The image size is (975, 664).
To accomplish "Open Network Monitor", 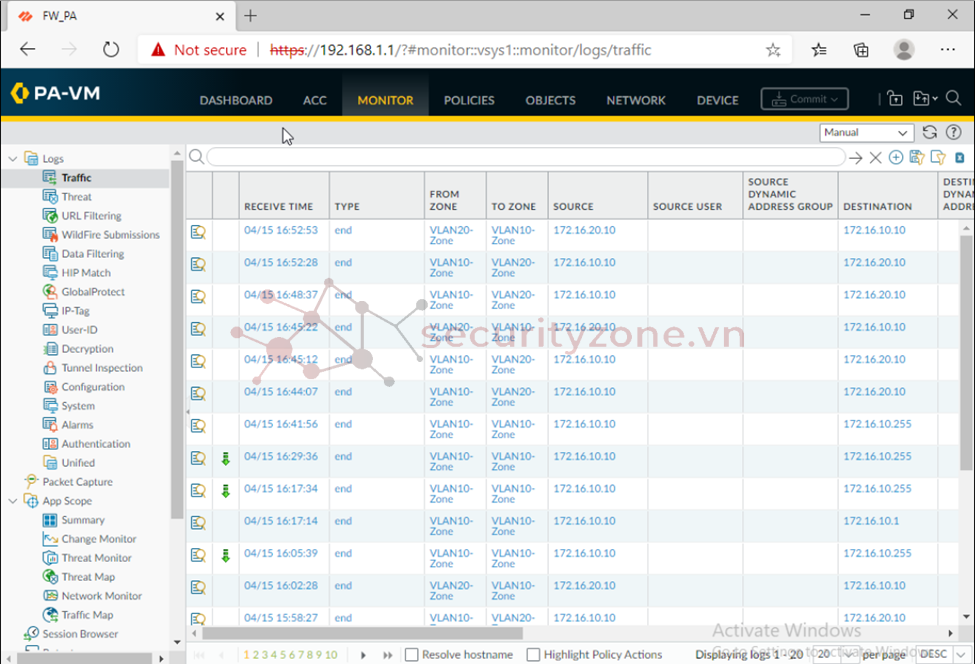I will click(101, 596).
